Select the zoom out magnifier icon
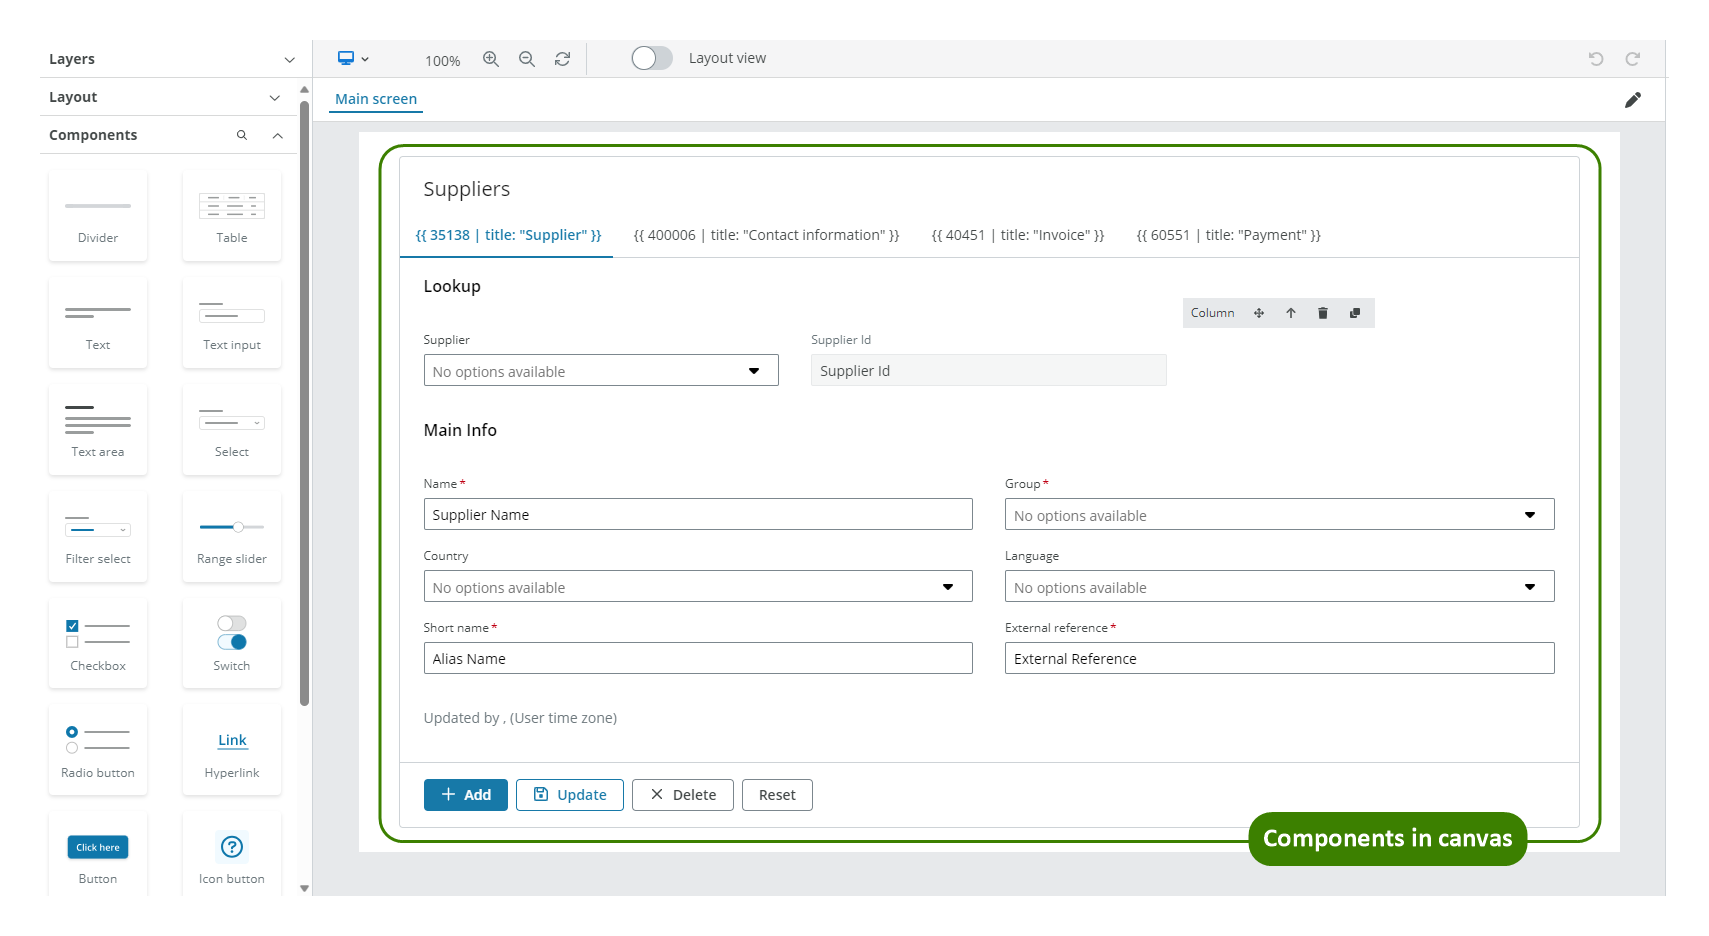Viewport: 1709px width, 936px height. (x=527, y=59)
